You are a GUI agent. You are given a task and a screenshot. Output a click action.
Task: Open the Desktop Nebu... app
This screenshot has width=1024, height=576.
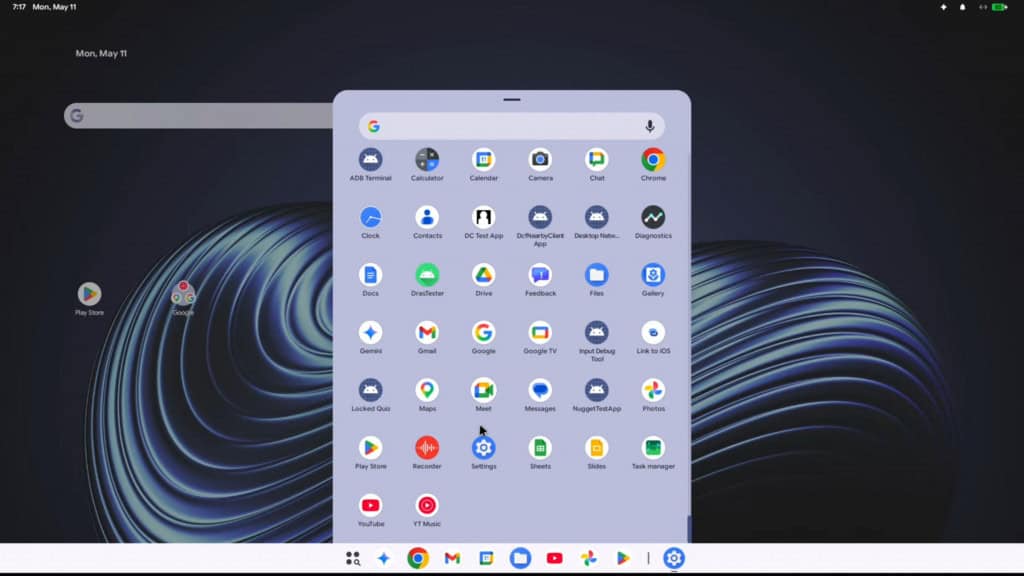point(596,217)
